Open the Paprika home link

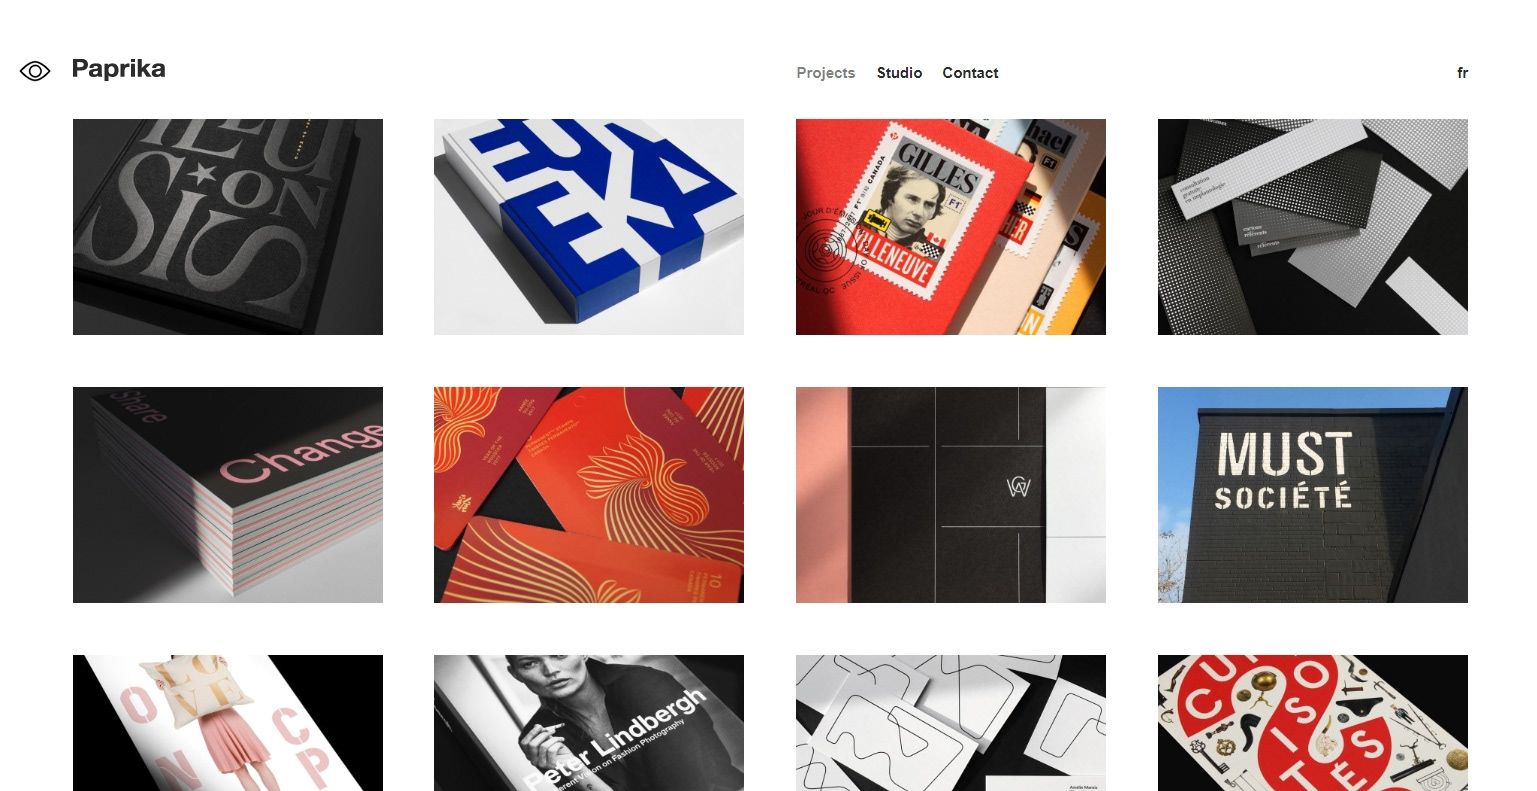pos(118,69)
